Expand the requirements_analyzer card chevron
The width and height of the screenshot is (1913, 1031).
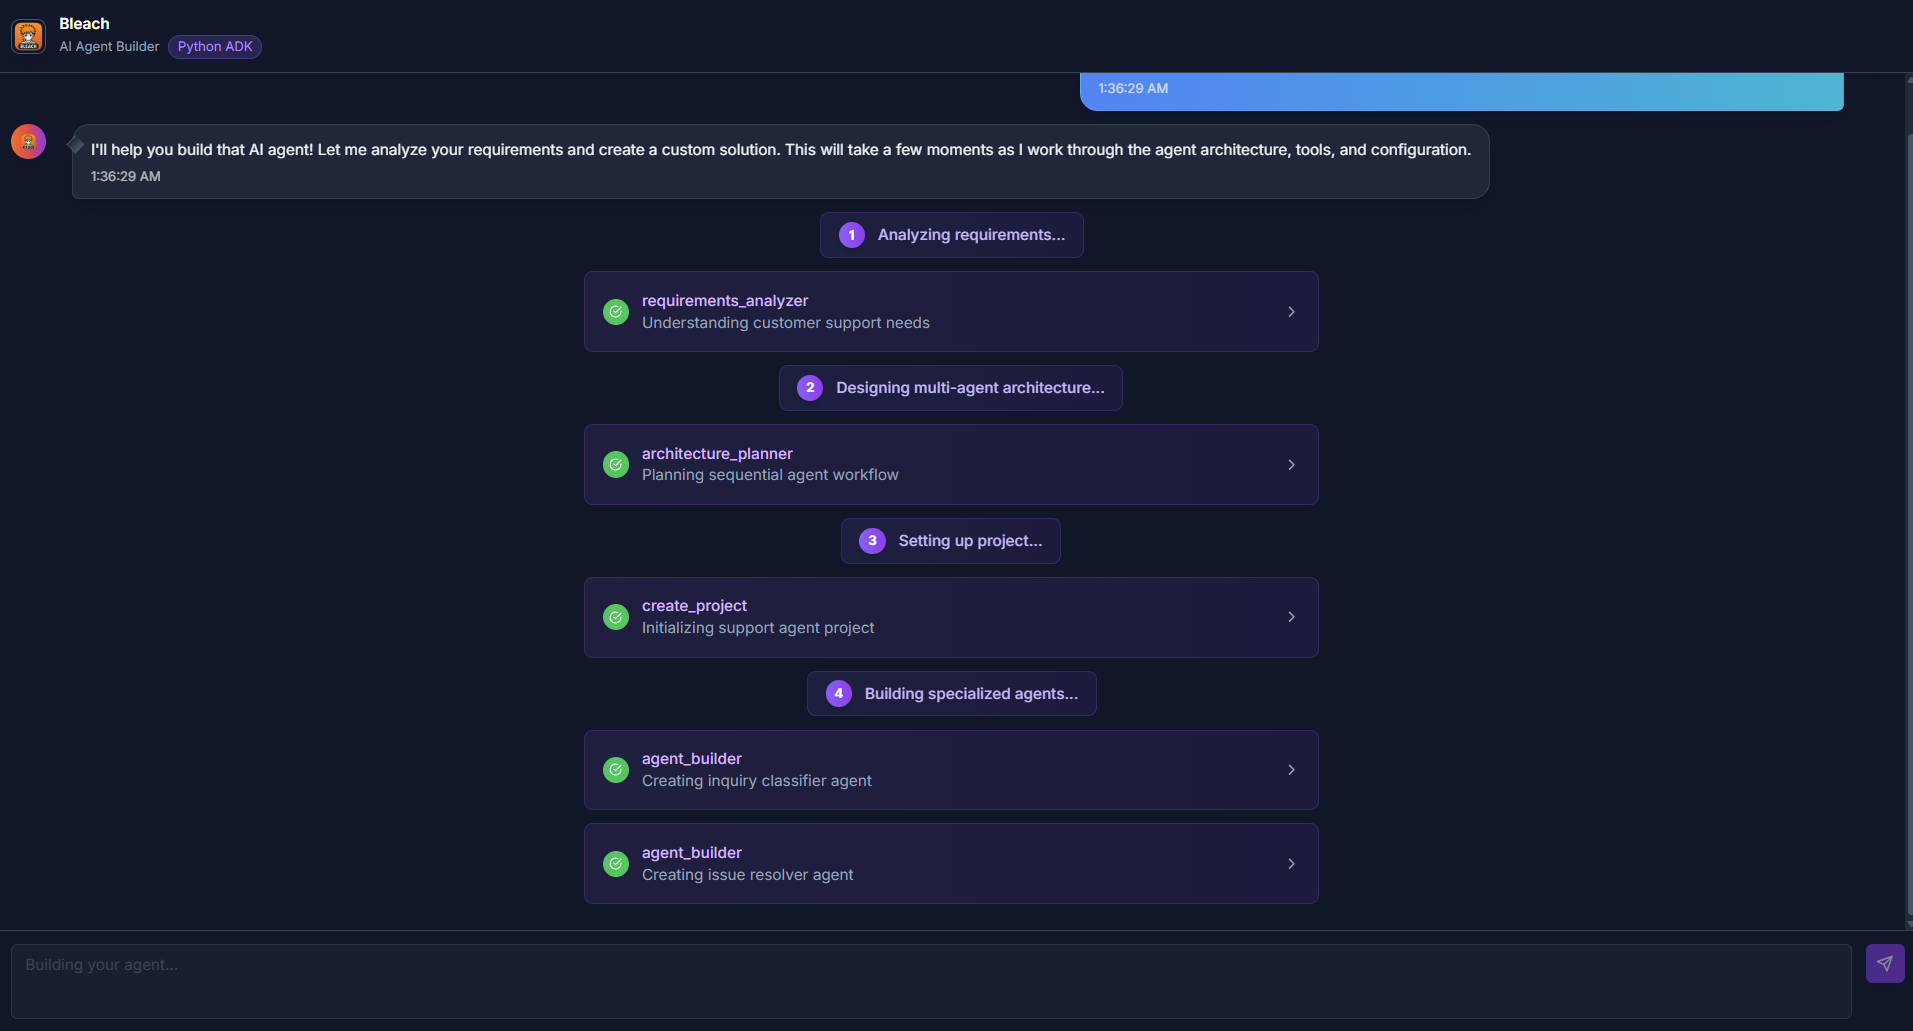tap(1292, 312)
